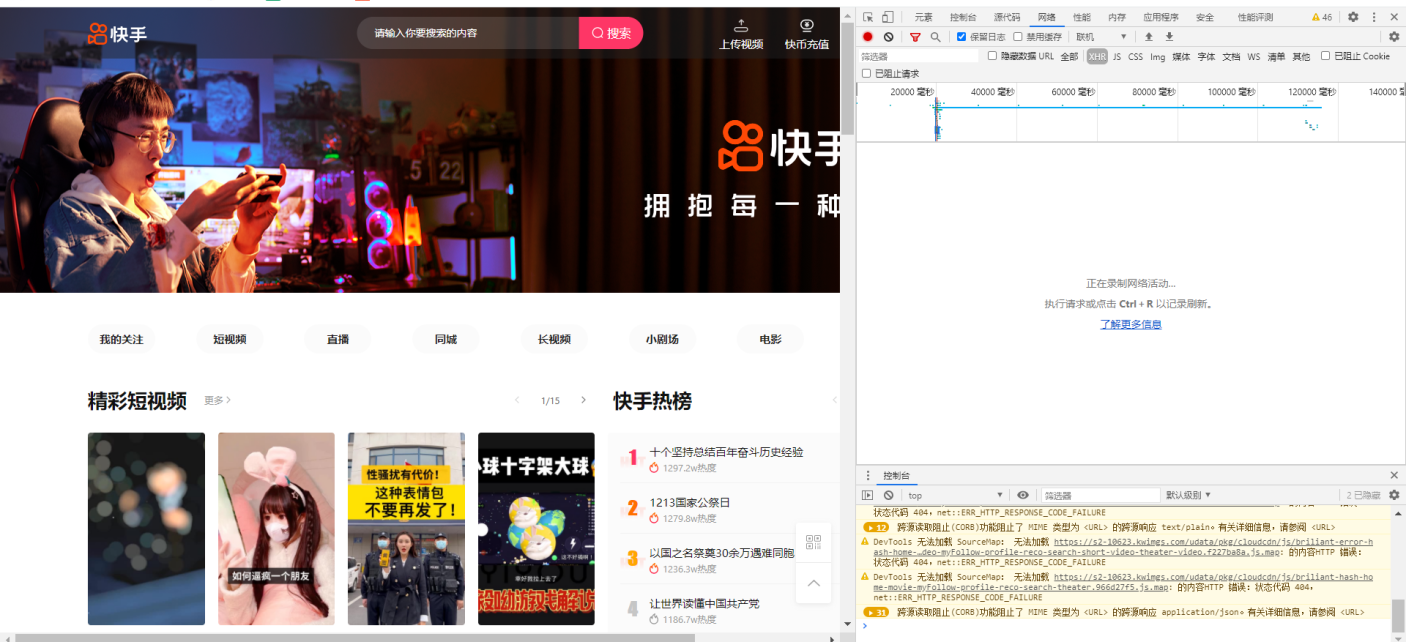The image size is (1406, 642).
Task: Toggle the device toolbar icon in DevTools
Action: click(887, 17)
